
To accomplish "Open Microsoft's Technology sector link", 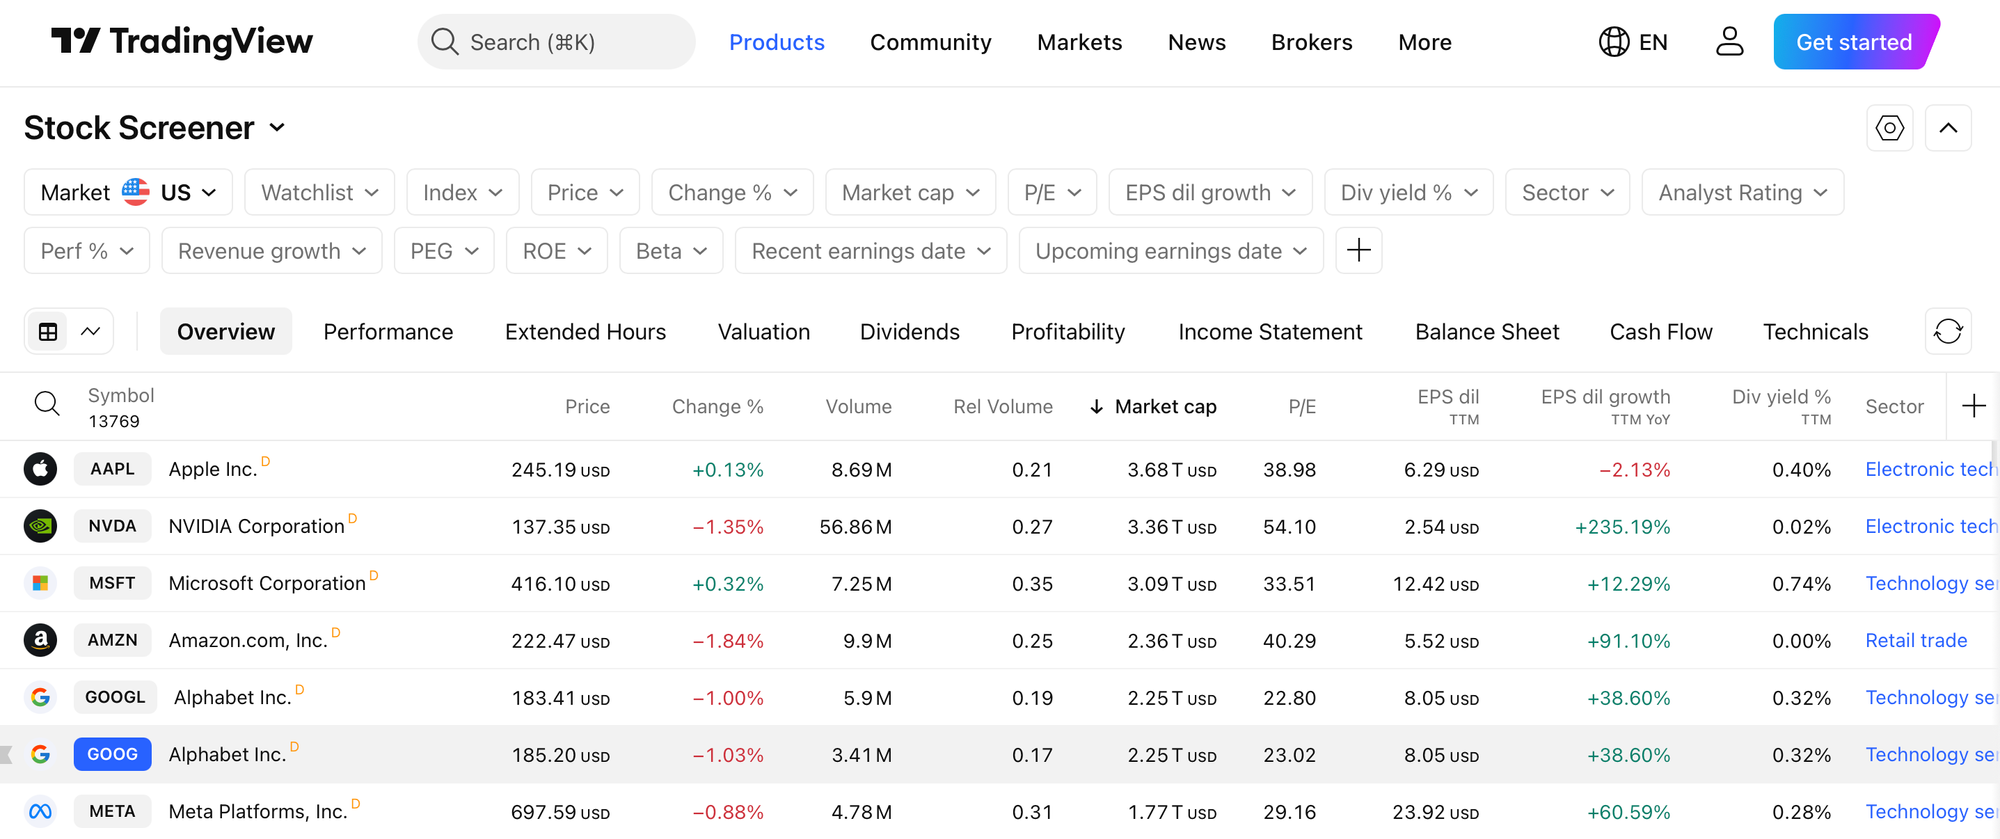I will tap(1930, 583).
